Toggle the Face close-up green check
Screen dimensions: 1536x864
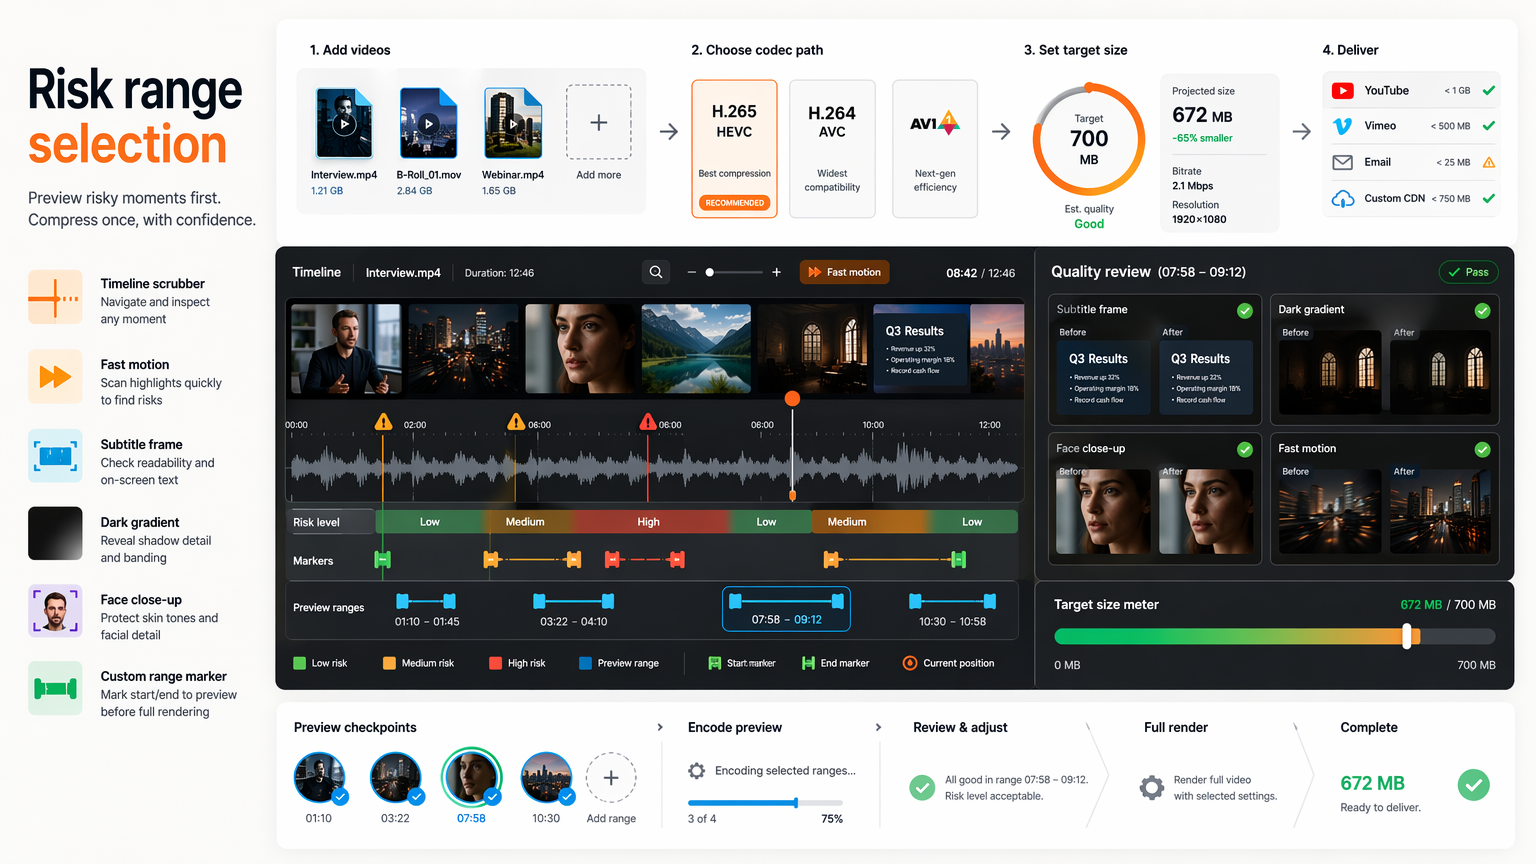click(x=1245, y=450)
